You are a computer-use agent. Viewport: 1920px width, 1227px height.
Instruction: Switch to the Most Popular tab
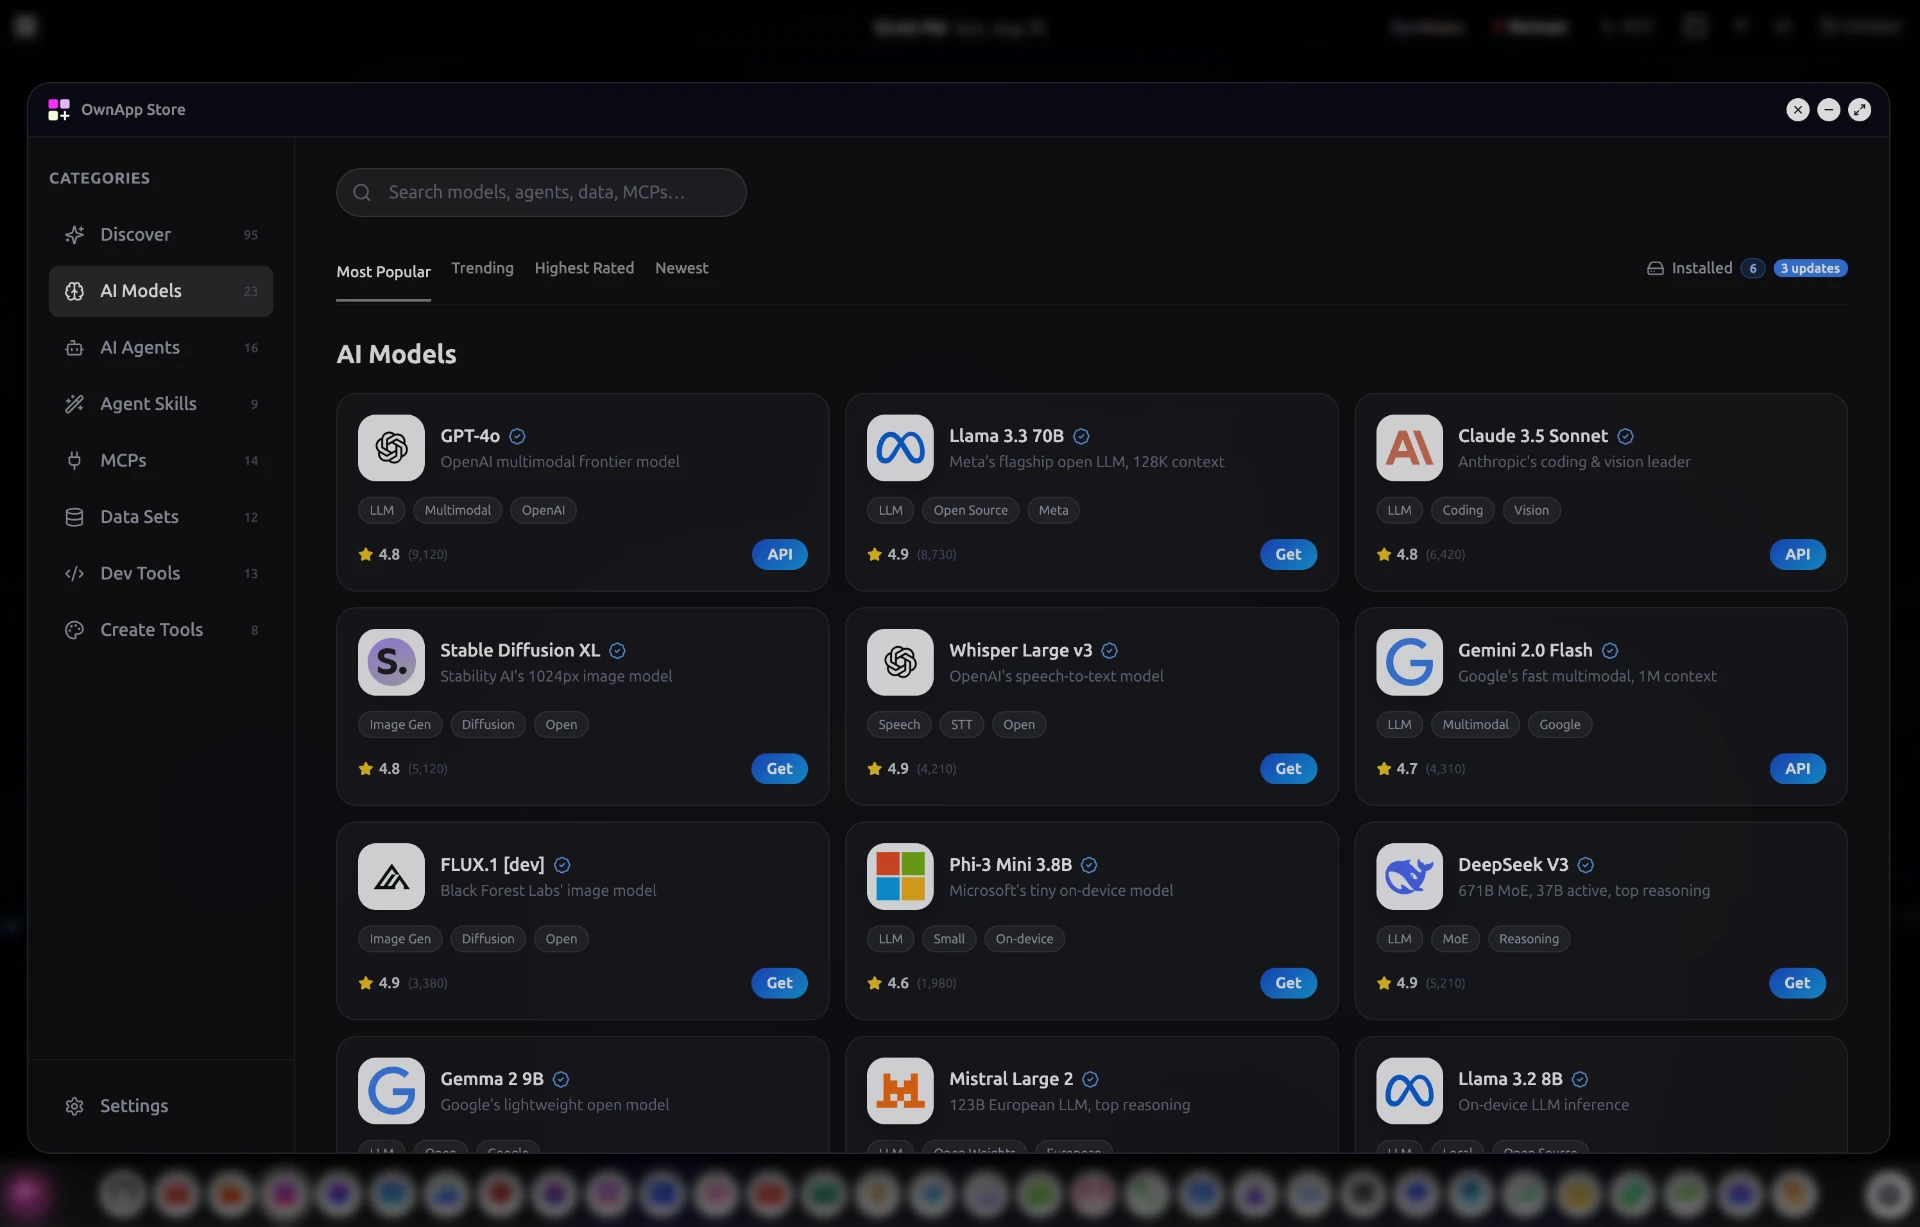click(x=383, y=272)
